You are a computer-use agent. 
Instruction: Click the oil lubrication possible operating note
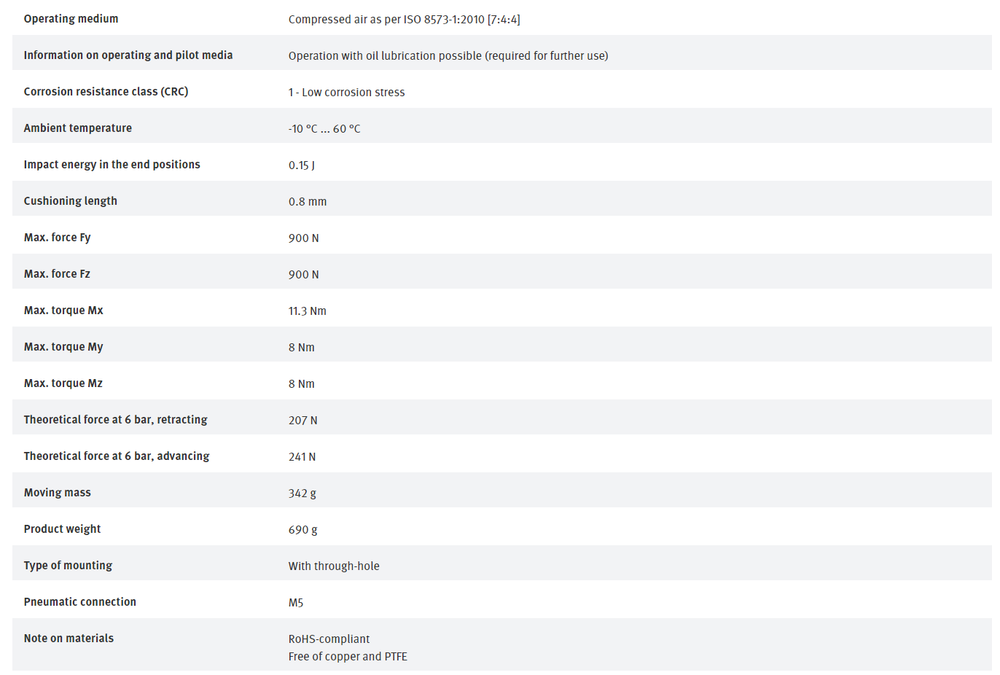point(448,56)
